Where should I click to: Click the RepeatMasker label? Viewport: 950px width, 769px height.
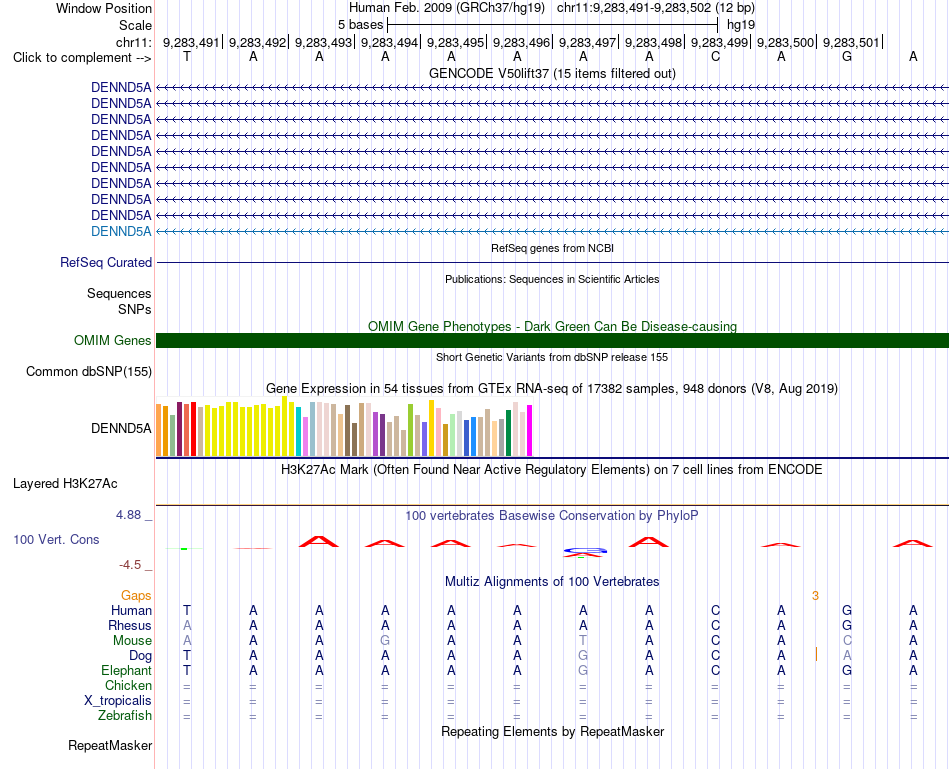pos(110,745)
